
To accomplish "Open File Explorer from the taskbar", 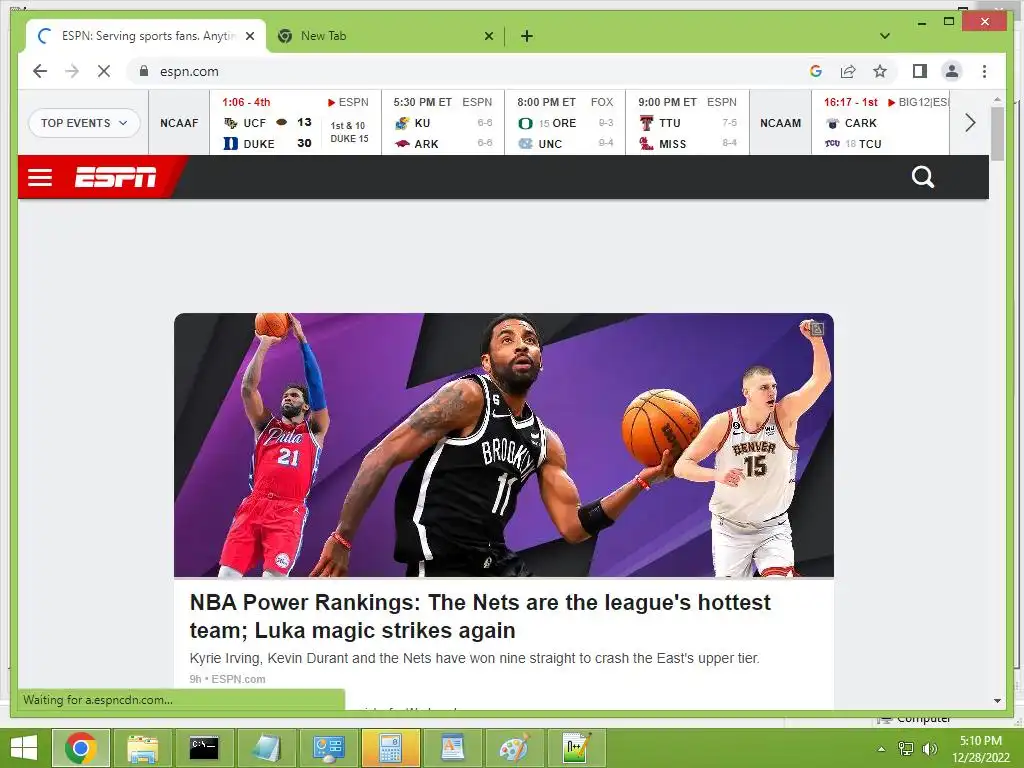I will point(142,748).
